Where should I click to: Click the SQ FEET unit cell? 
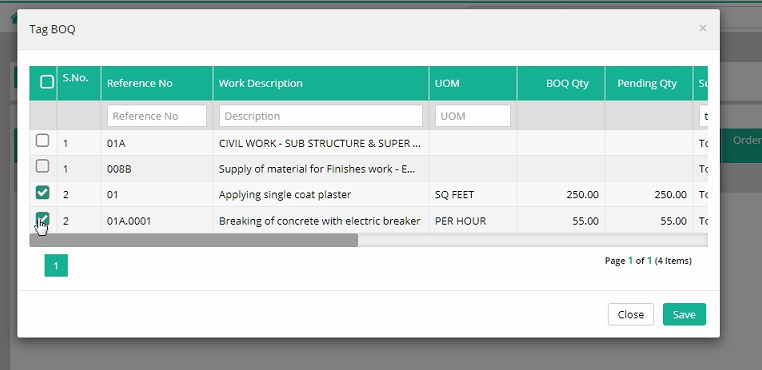pyautogui.click(x=454, y=195)
